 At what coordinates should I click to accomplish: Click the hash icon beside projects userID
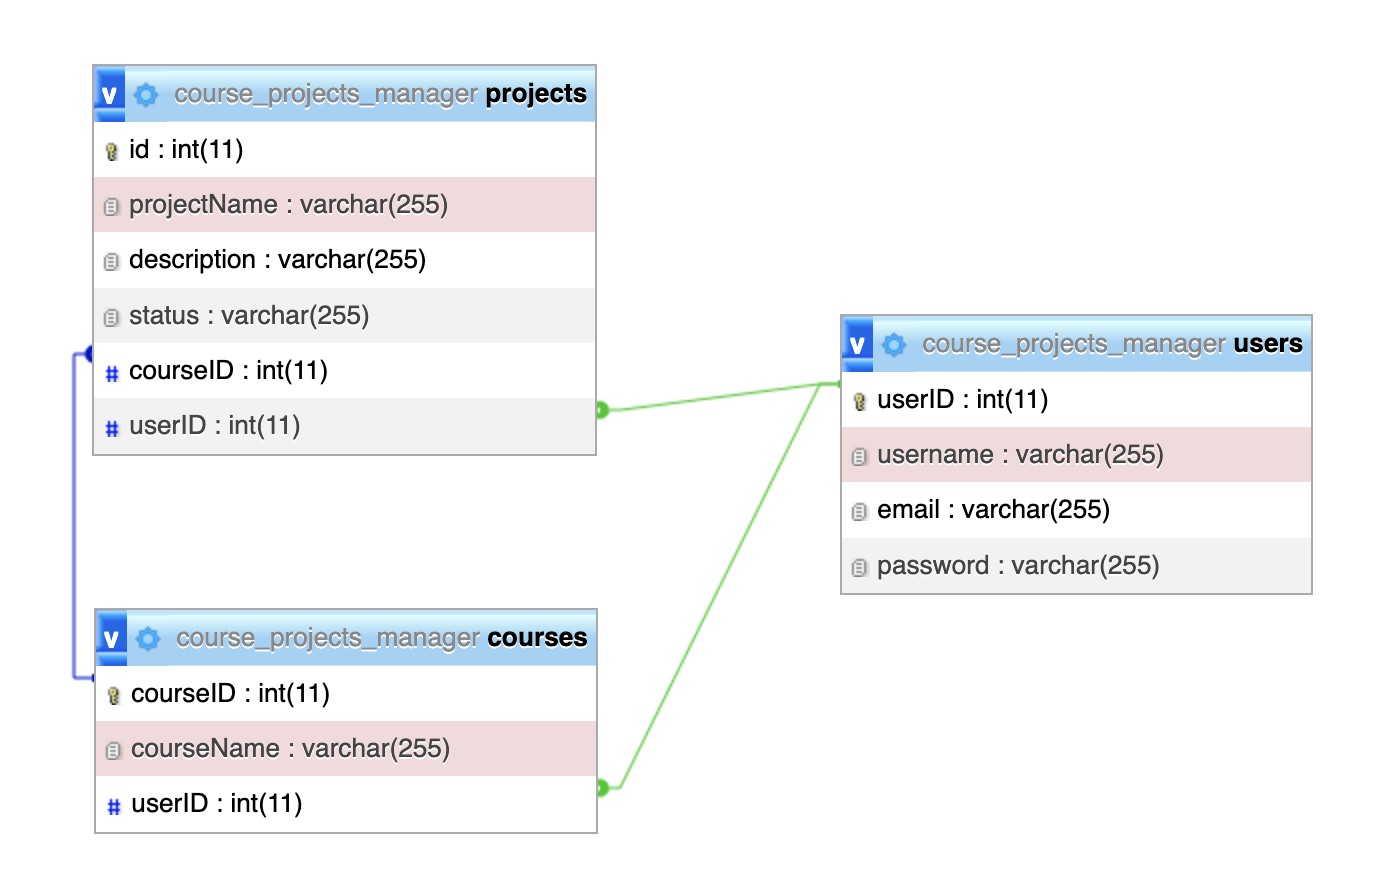(112, 429)
